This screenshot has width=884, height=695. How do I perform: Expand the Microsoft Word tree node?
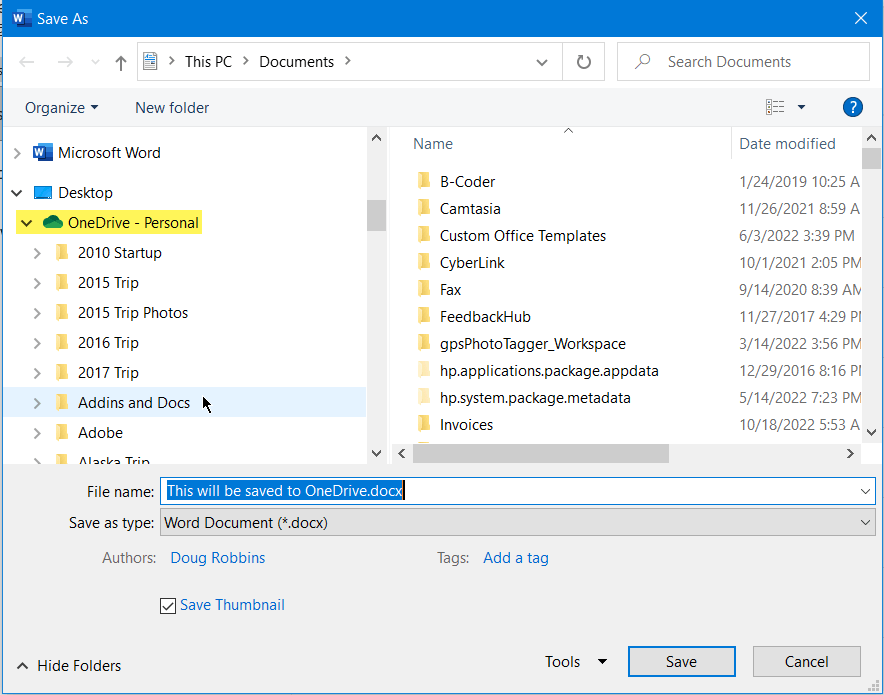point(17,153)
